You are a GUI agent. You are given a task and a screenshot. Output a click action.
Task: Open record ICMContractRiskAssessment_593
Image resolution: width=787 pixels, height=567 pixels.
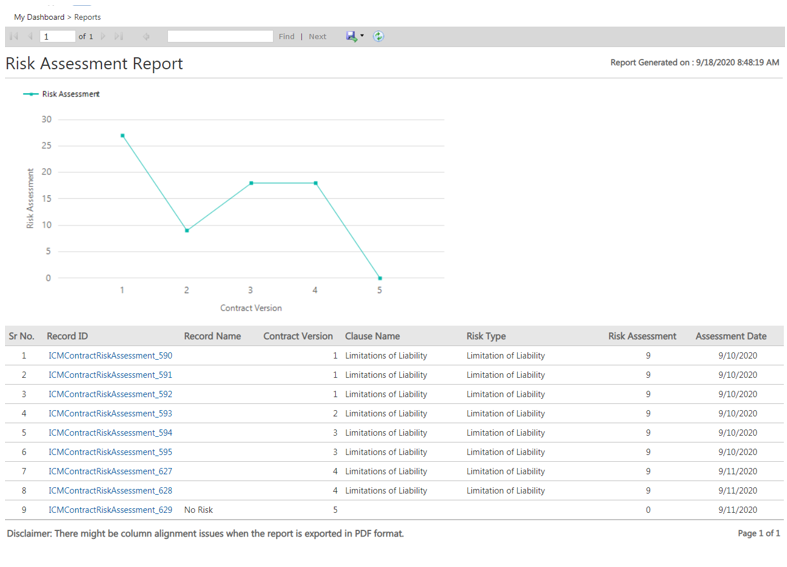click(x=110, y=414)
